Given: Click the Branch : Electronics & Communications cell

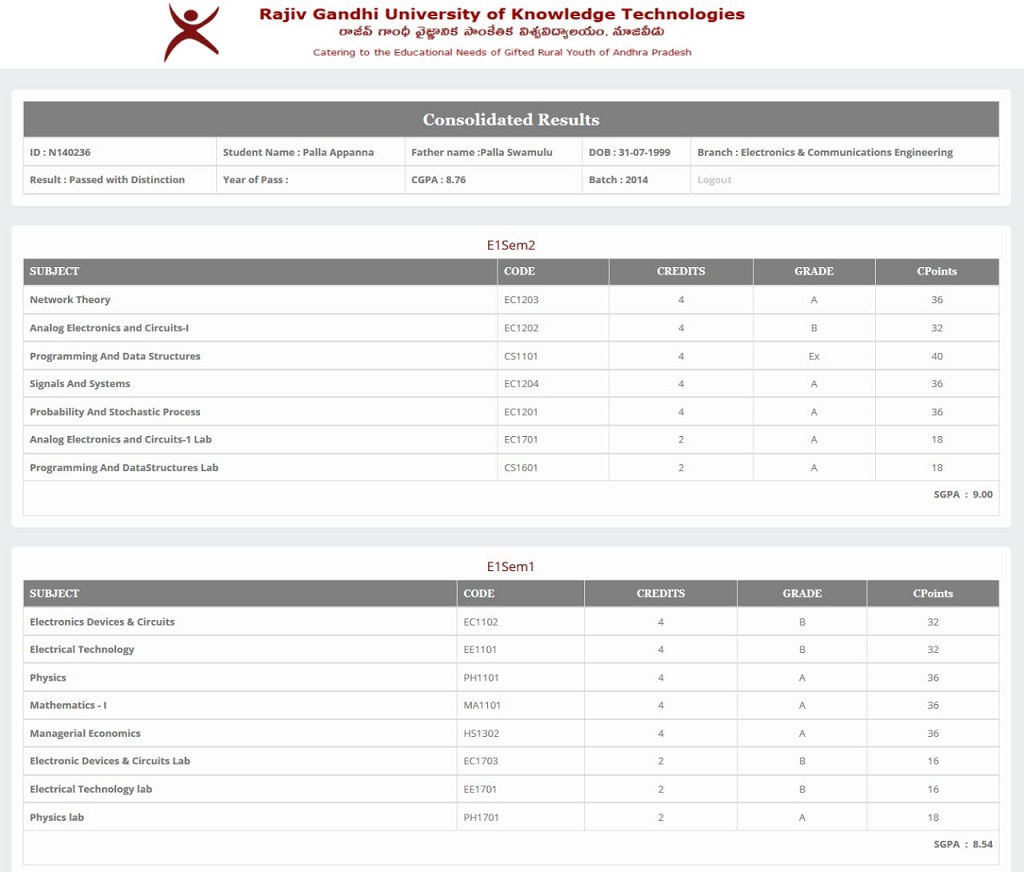Looking at the screenshot, I should 844,152.
